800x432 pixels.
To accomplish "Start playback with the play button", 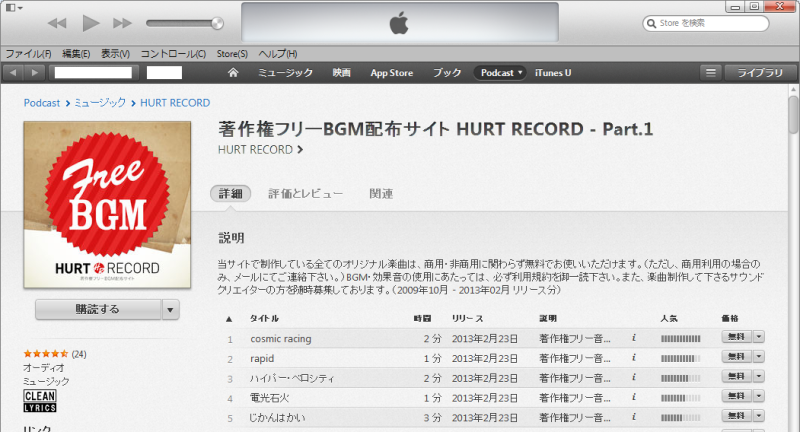I will coord(91,23).
